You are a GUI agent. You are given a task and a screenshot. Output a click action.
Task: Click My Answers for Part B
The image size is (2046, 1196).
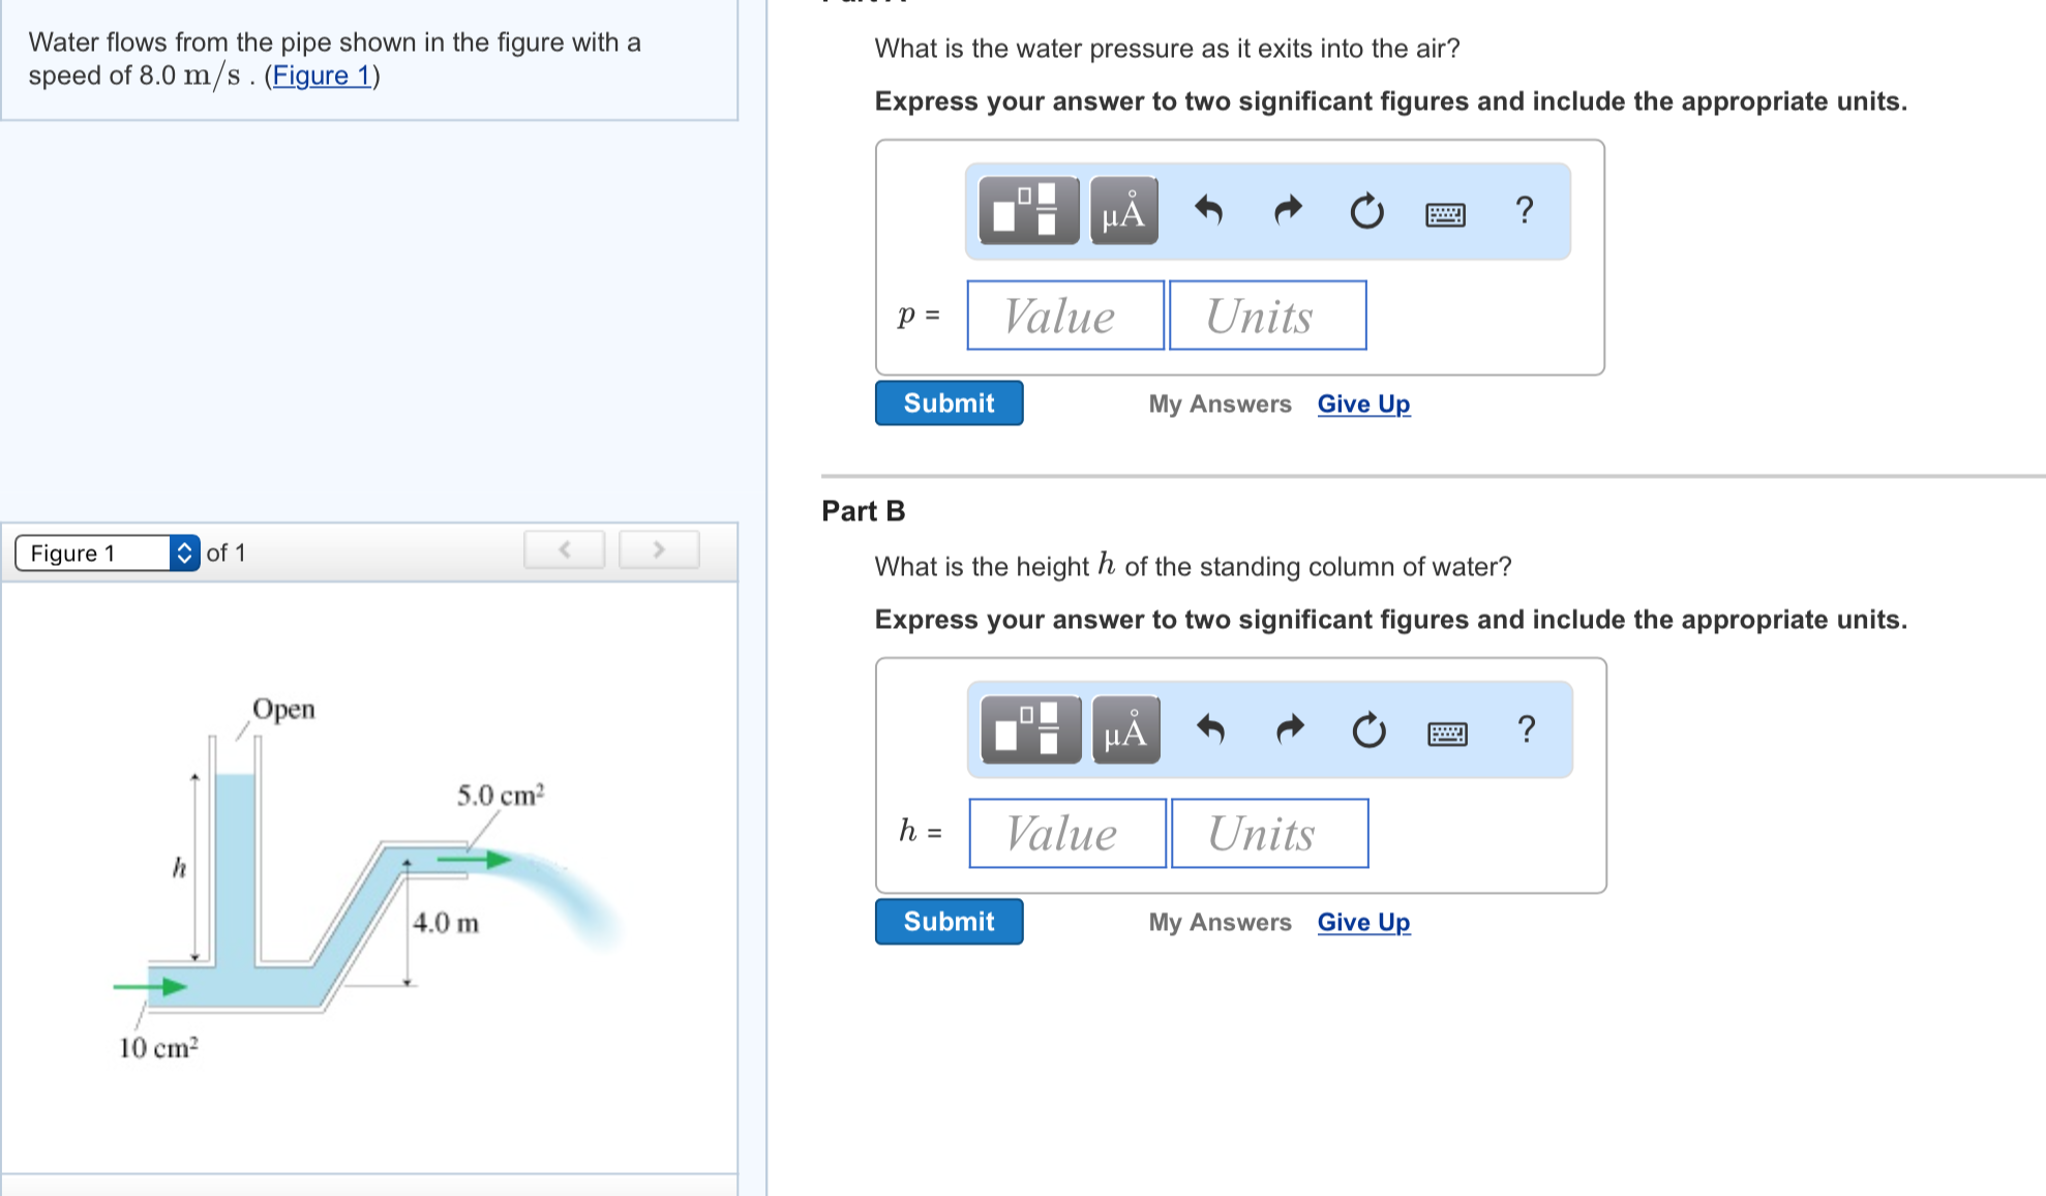coord(1219,921)
